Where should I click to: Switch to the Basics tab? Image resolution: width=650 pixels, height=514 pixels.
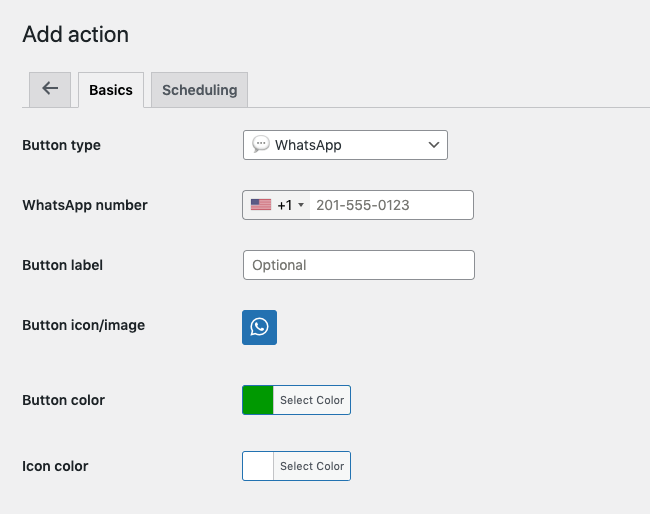pyautogui.click(x=110, y=90)
